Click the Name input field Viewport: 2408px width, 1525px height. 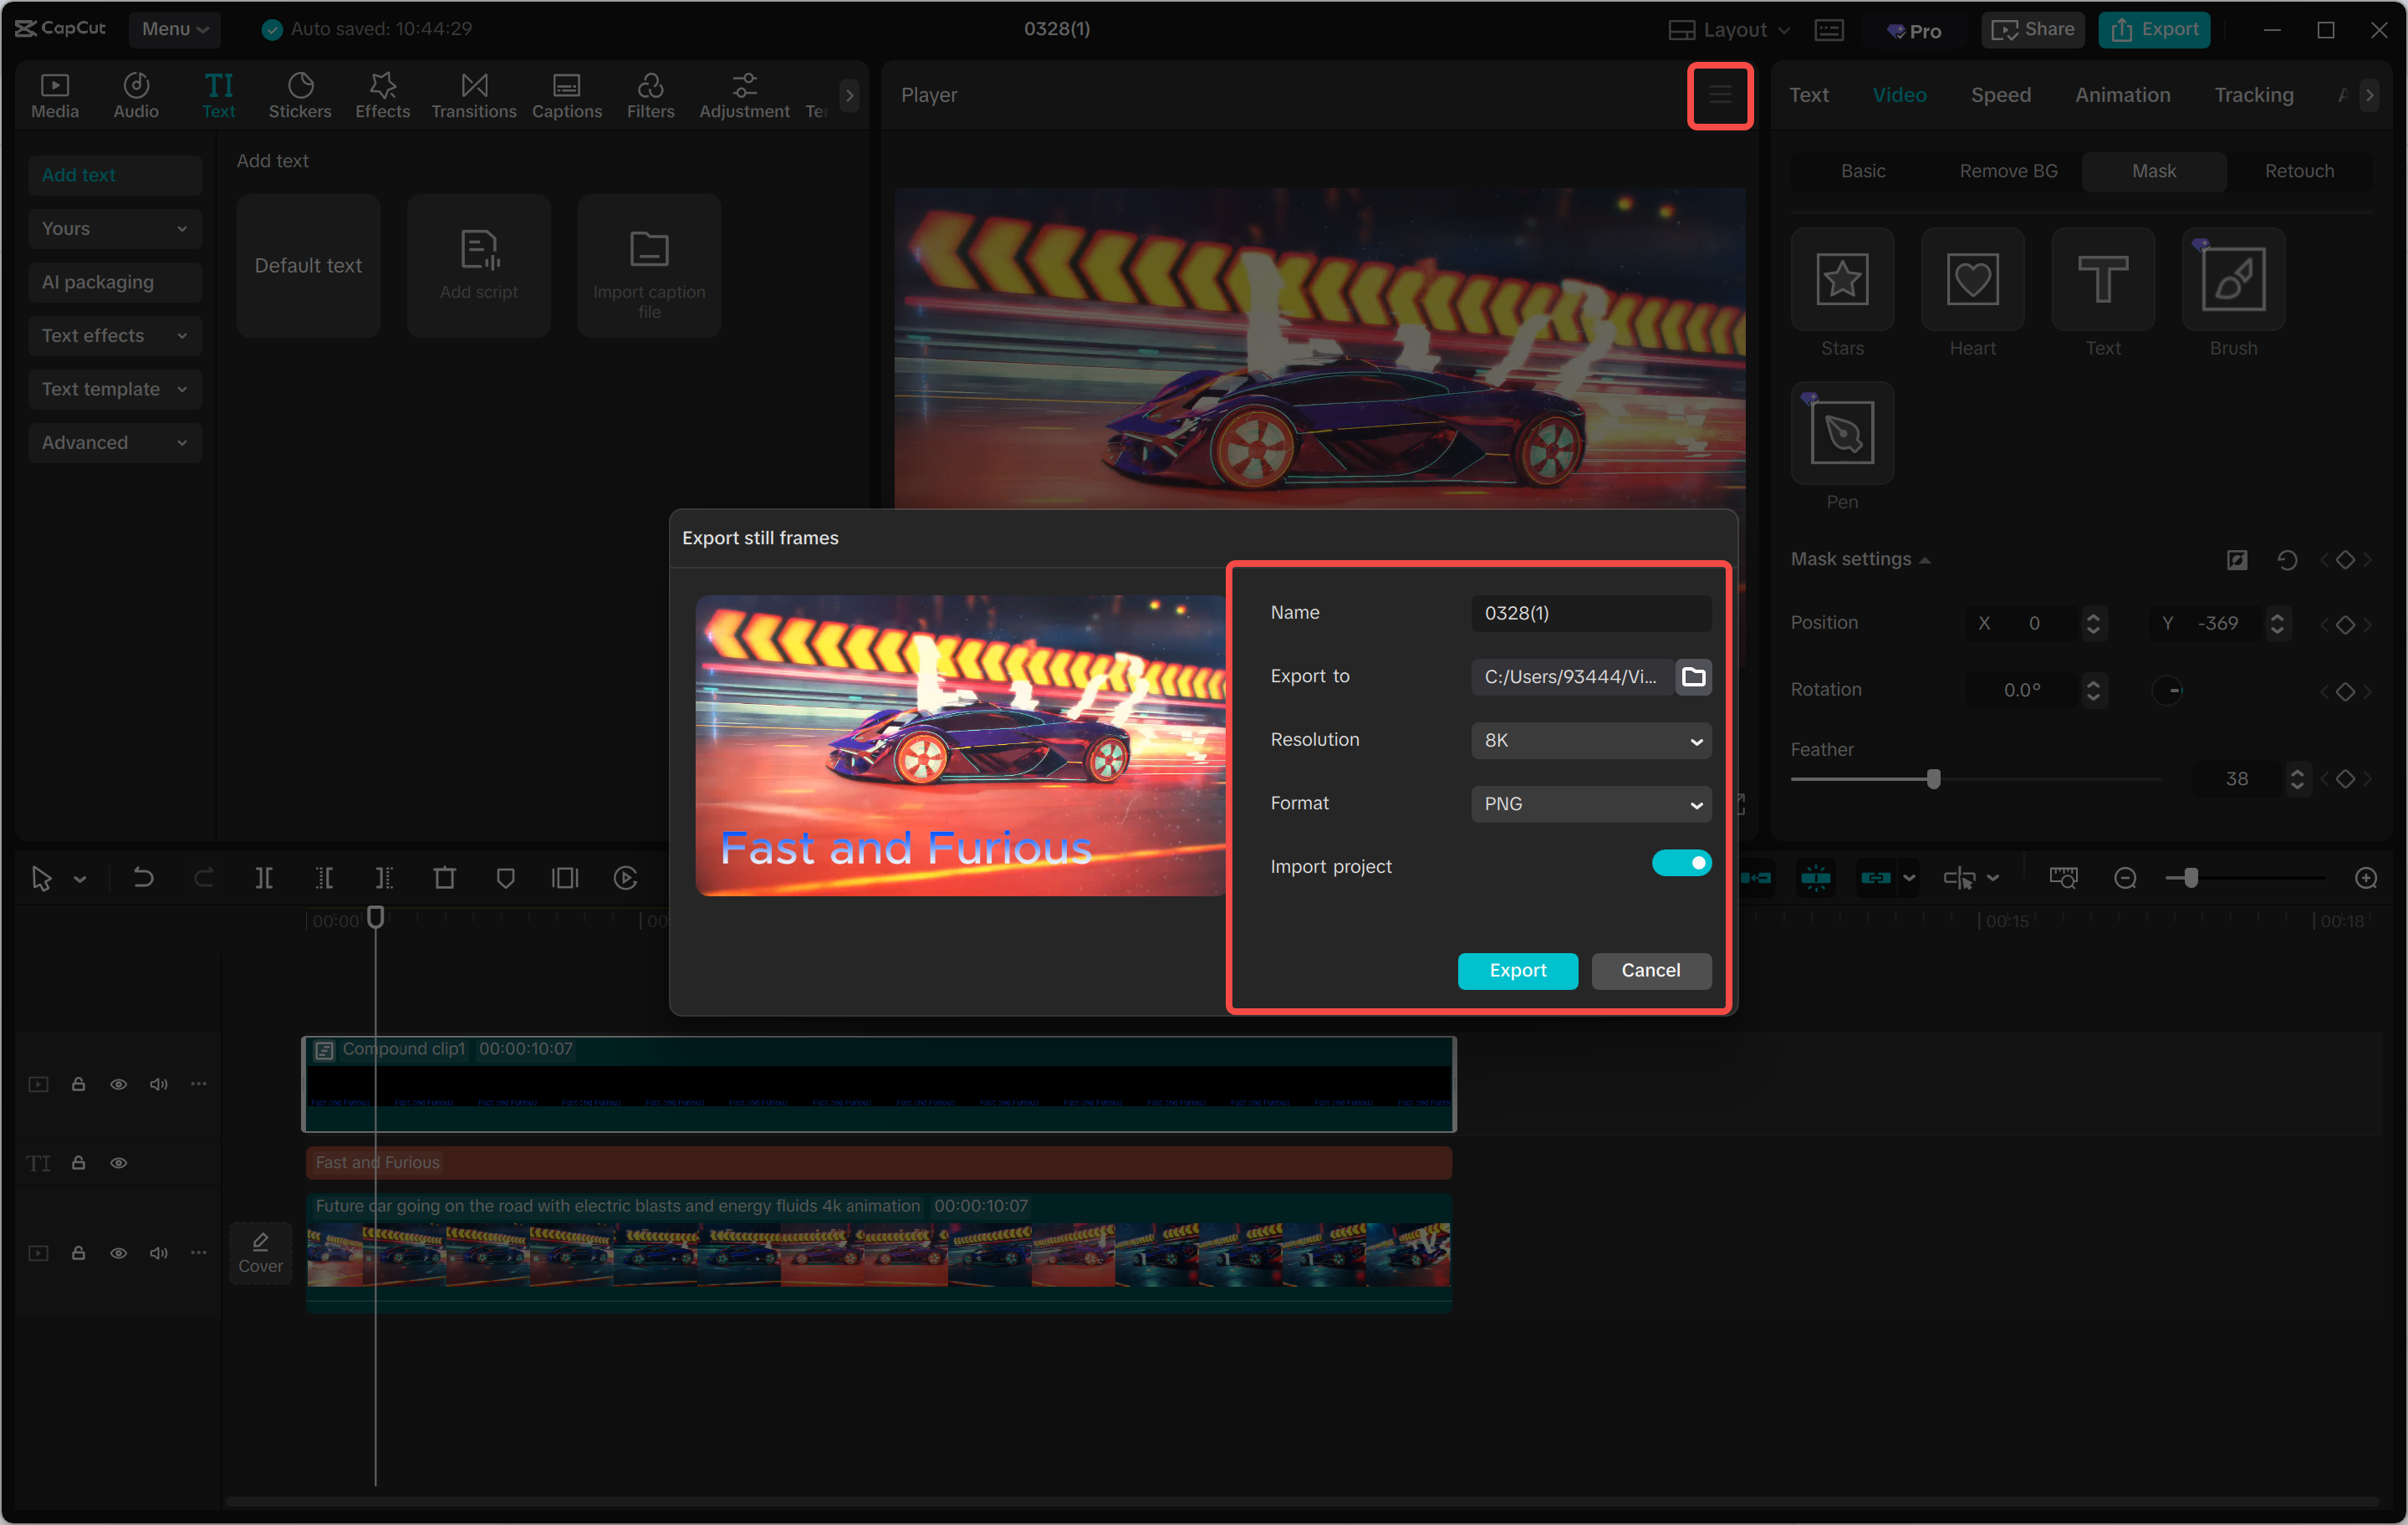pos(1590,613)
